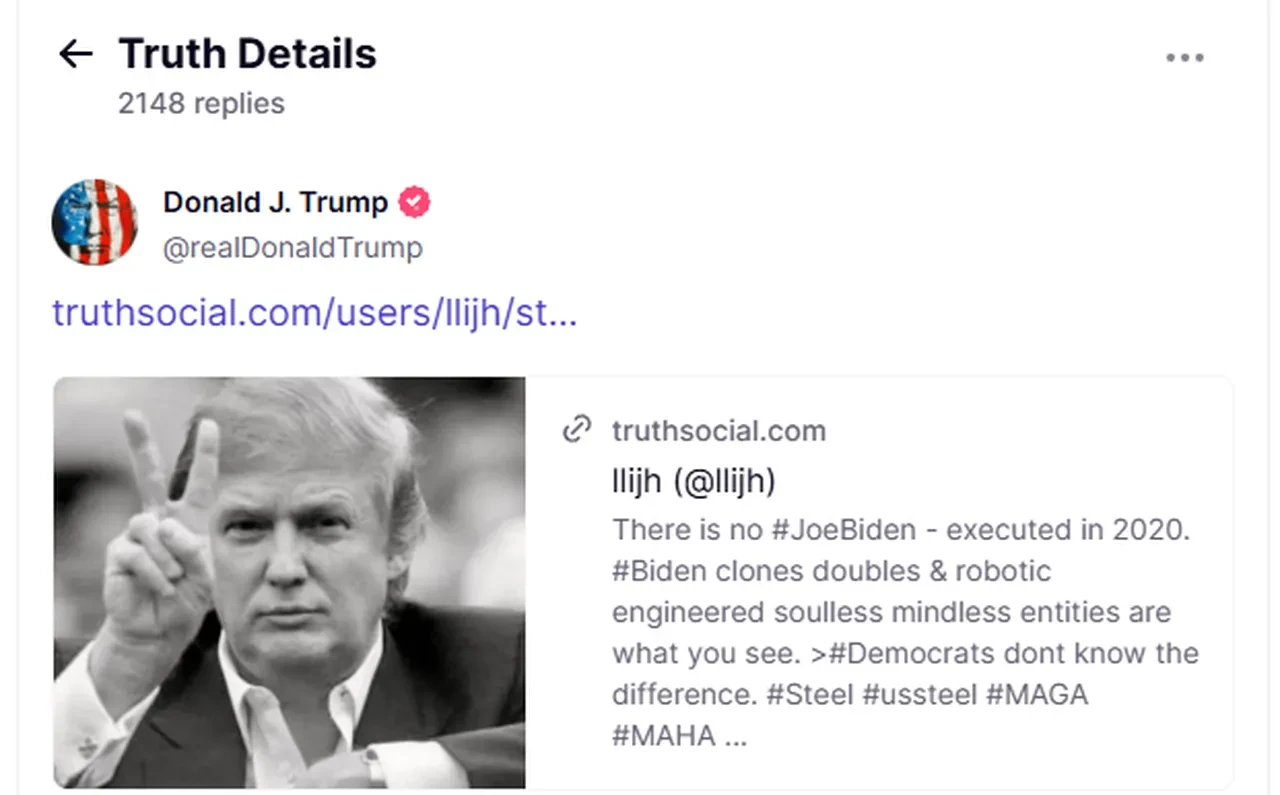This screenshot has width=1280, height=795.
Task: Open the black-and-white photo thumbnail
Action: point(289,582)
